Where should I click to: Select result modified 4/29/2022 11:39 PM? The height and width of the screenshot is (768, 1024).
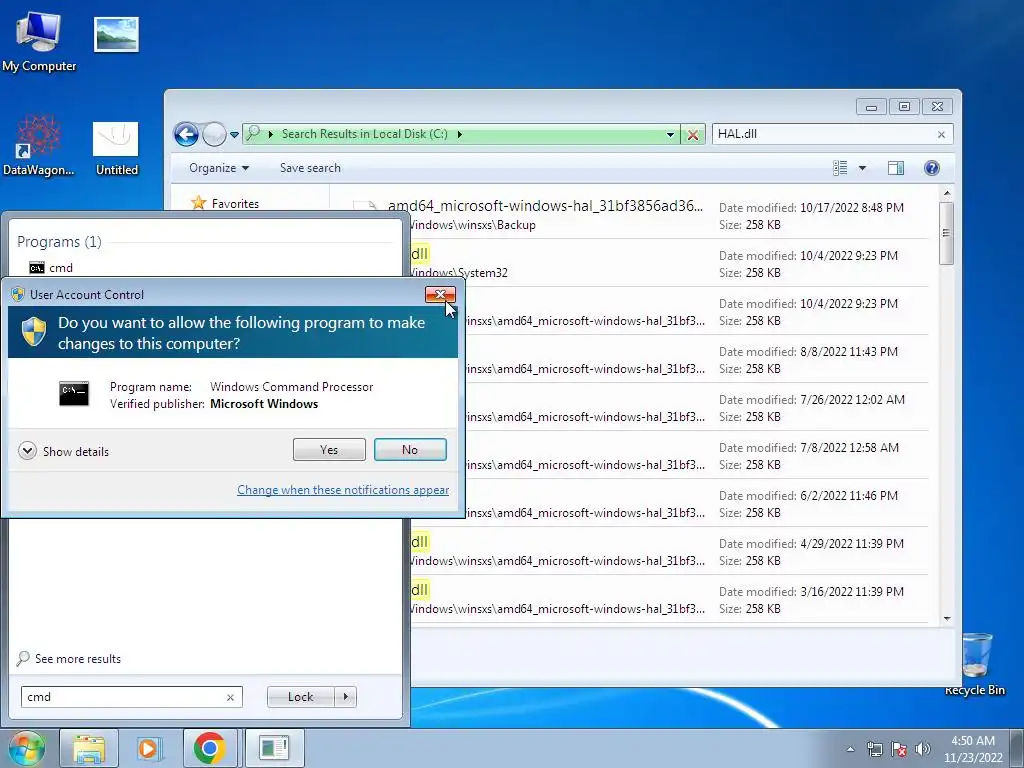coord(669,551)
